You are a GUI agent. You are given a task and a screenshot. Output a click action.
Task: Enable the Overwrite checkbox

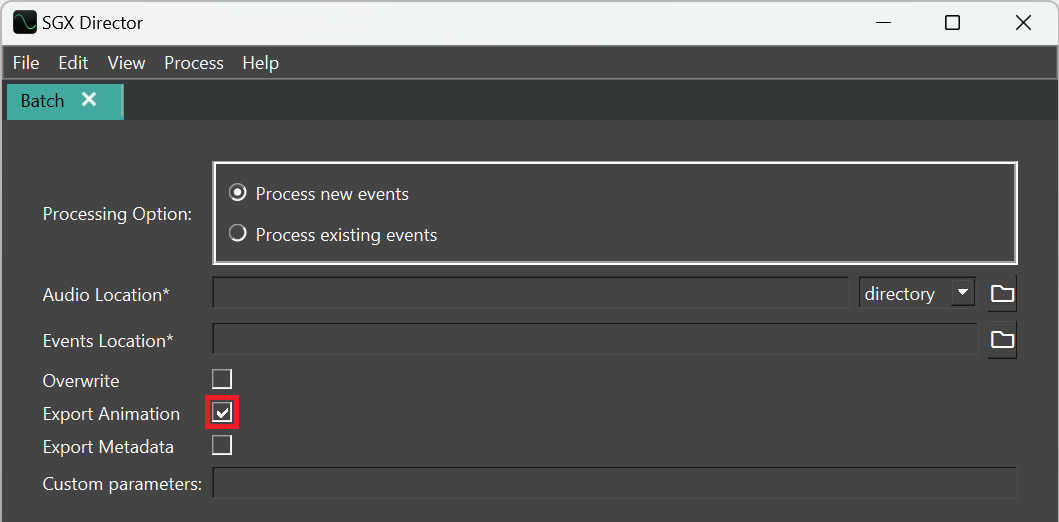[x=222, y=379]
